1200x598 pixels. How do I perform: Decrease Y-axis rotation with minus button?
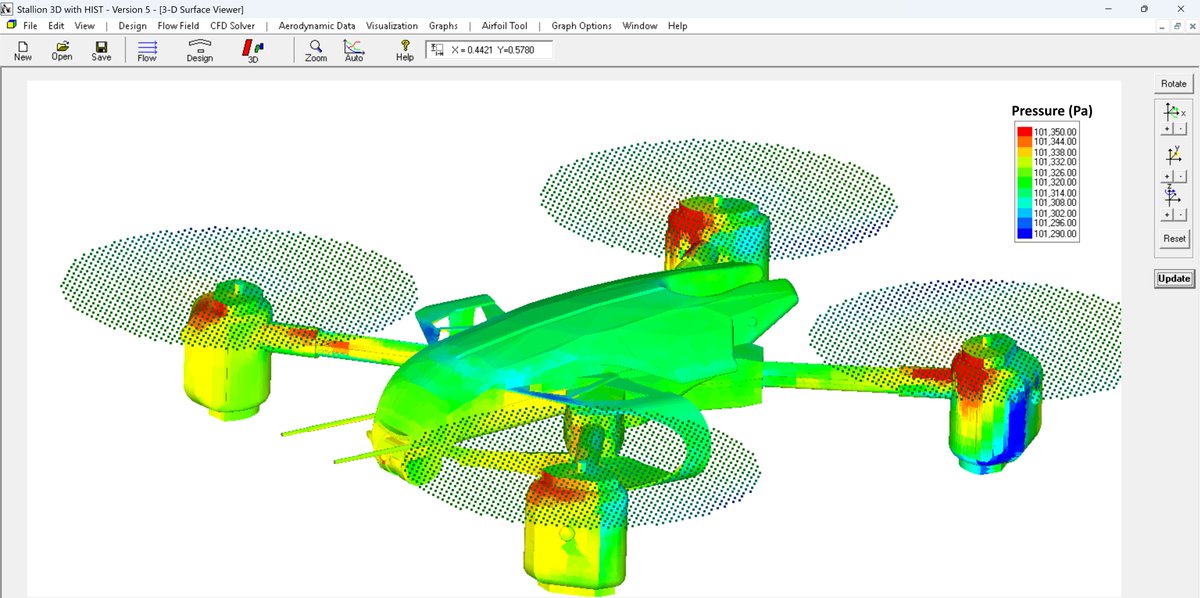tap(1179, 175)
